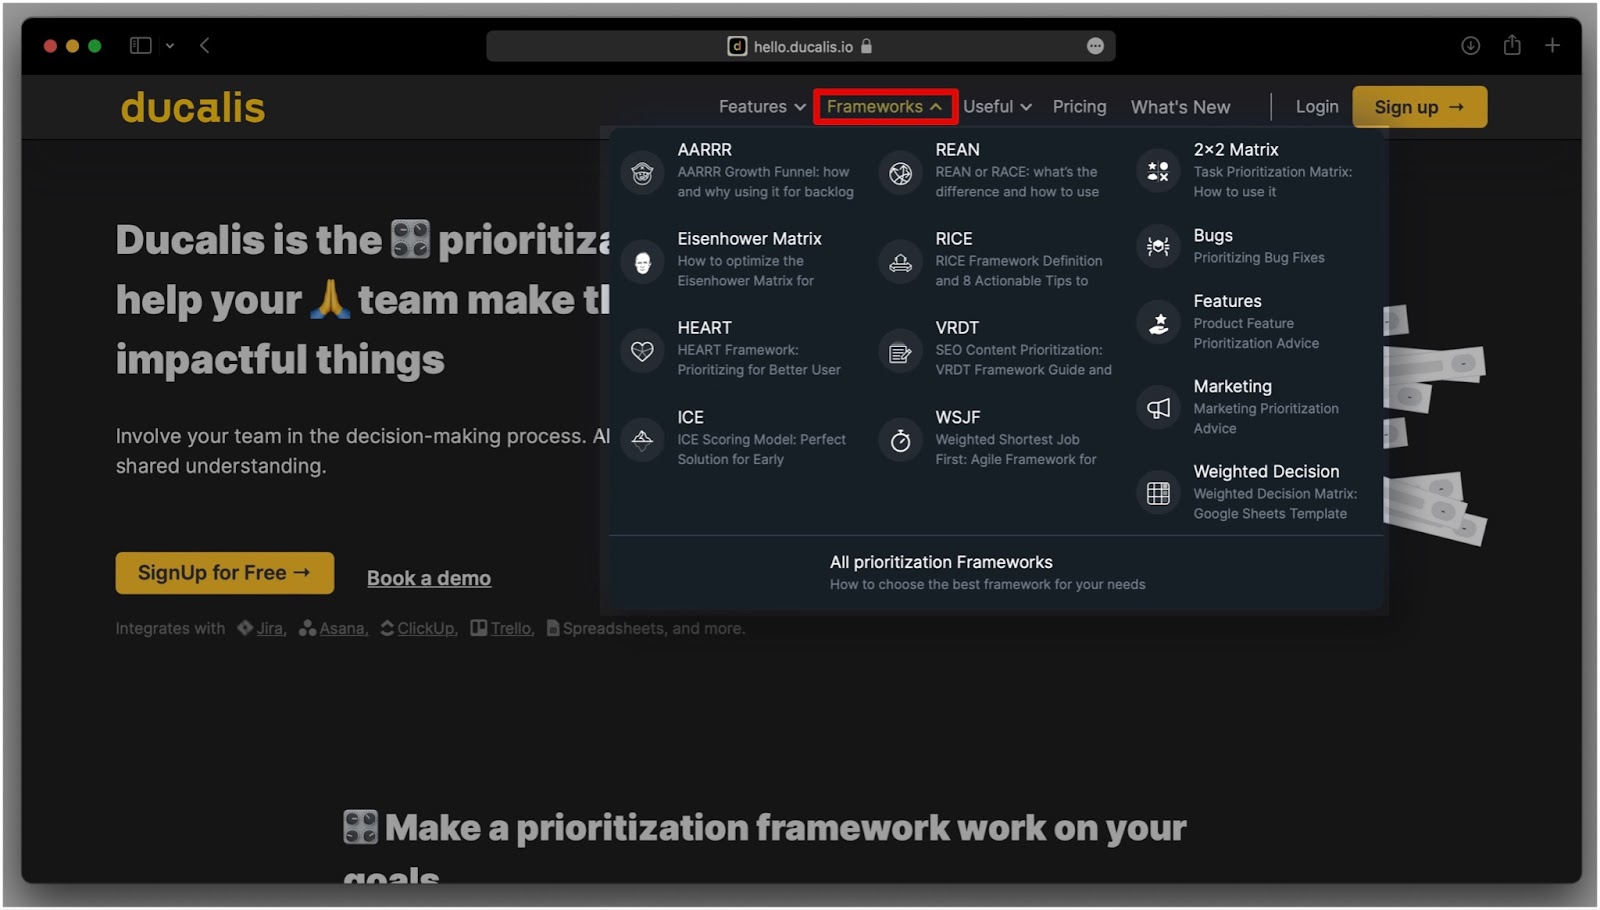The image size is (1600, 910).
Task: Click 'Product Feature Prioritization Advice' text
Action: point(1256,333)
